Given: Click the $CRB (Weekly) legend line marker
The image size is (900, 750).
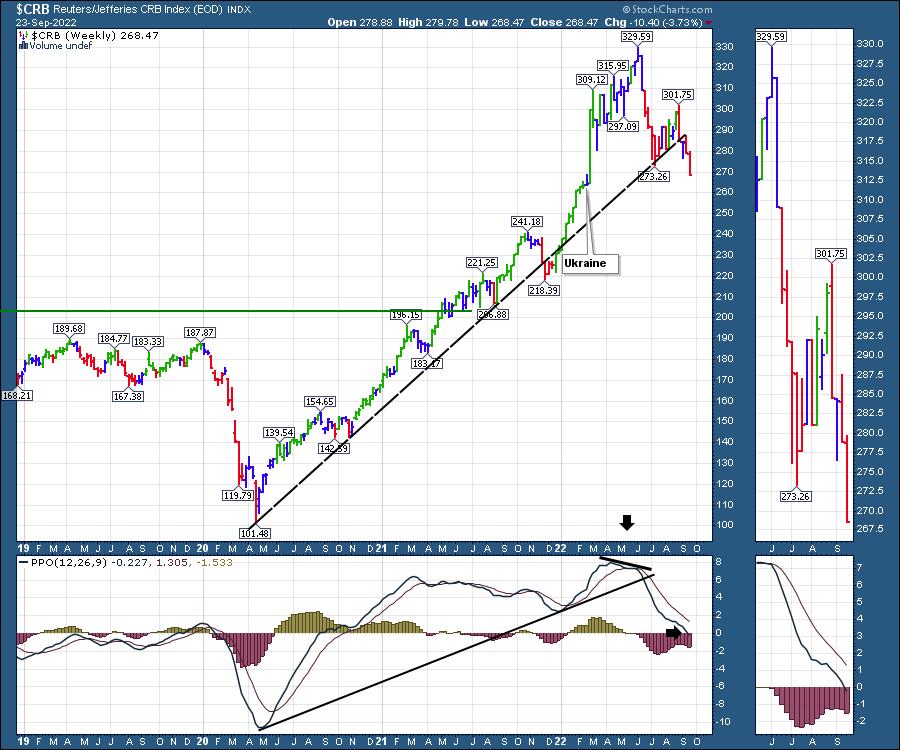Looking at the screenshot, I should click(21, 33).
